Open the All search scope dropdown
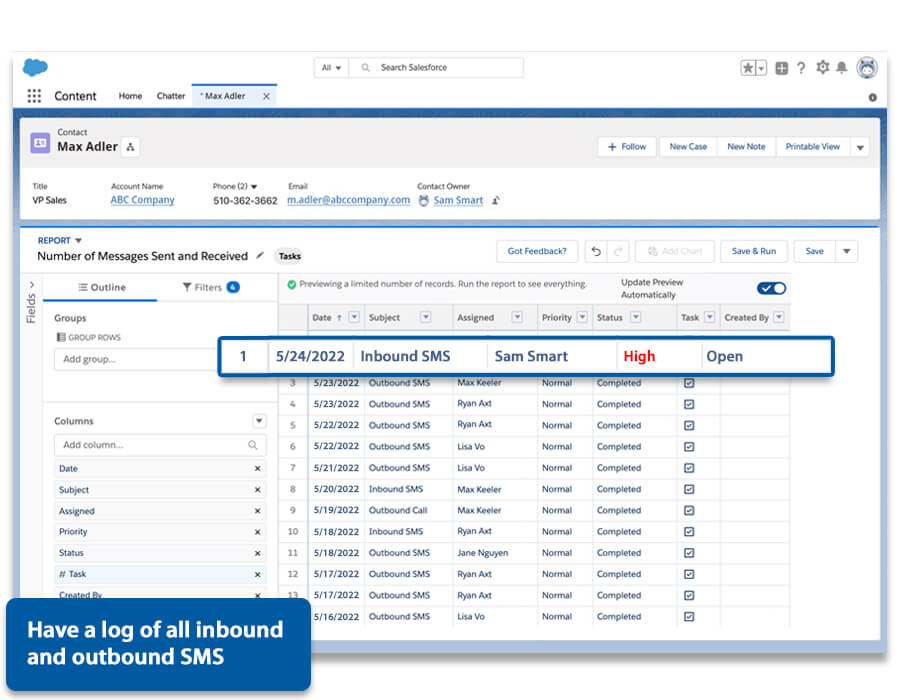 (331, 68)
